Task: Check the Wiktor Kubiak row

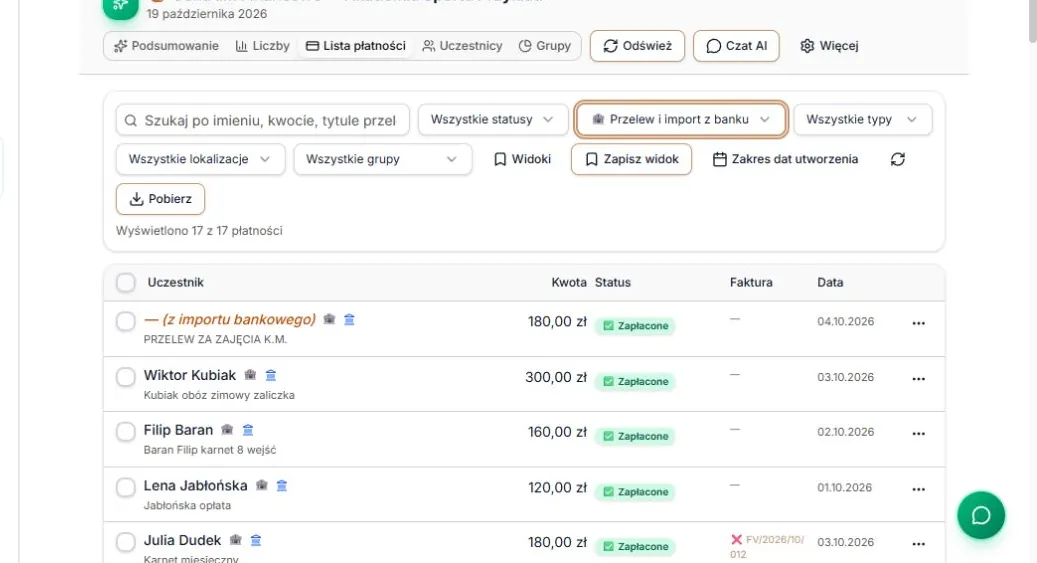Action: tap(126, 377)
